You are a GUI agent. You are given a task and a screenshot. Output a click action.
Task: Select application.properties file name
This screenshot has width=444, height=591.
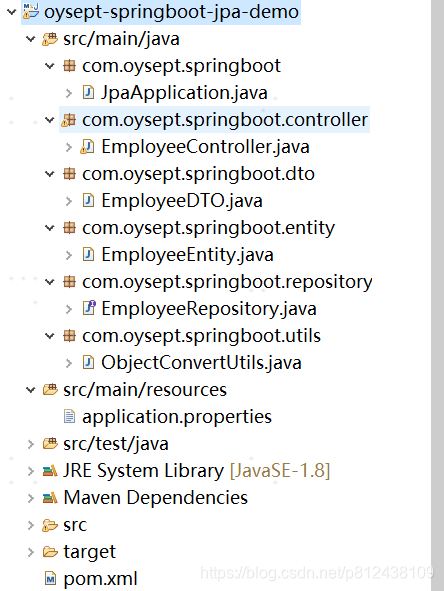(177, 417)
